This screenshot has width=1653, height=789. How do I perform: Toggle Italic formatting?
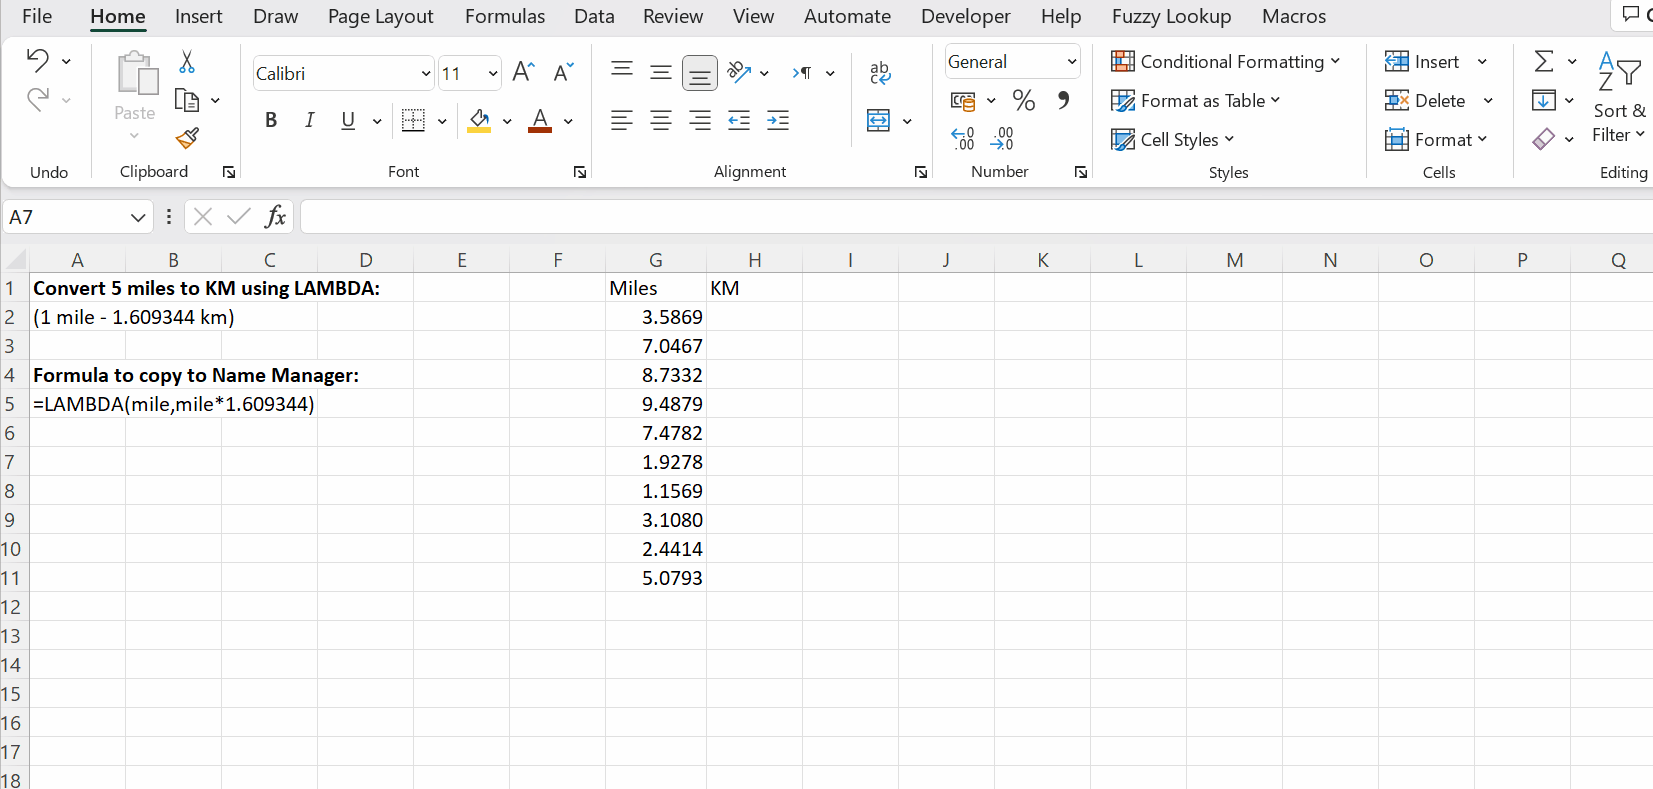309,121
